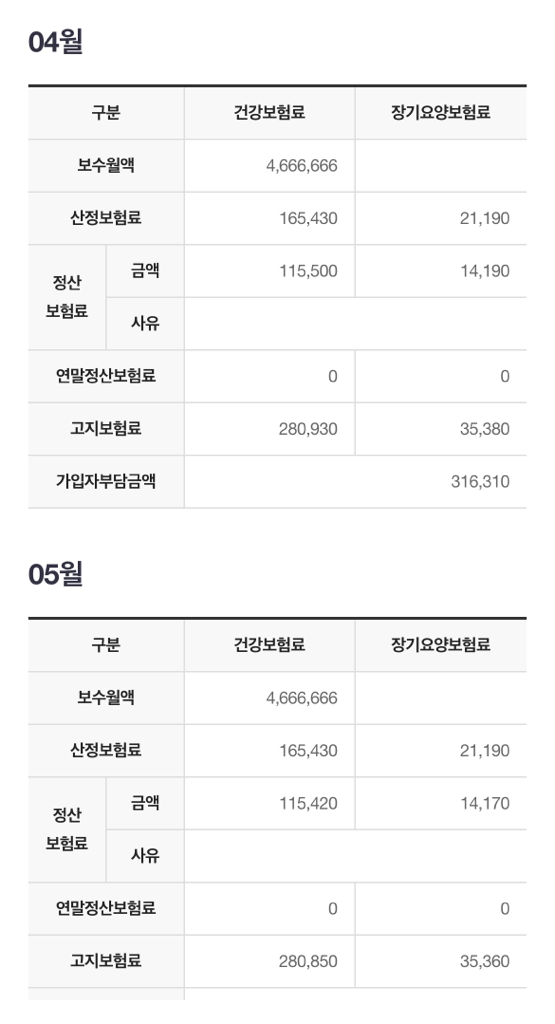Select 정산보험료 금액 115,420 cell
This screenshot has height=1024, width=555.
pos(270,803)
